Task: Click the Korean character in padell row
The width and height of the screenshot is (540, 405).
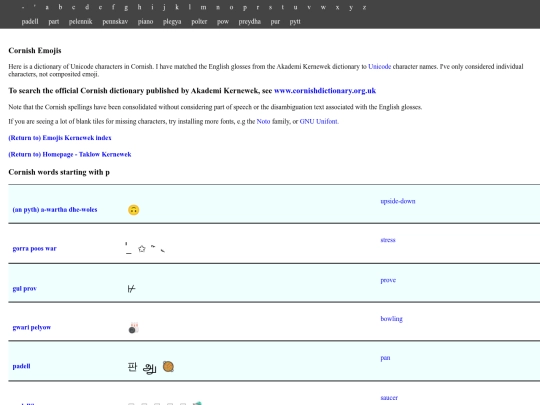Action: click(132, 367)
